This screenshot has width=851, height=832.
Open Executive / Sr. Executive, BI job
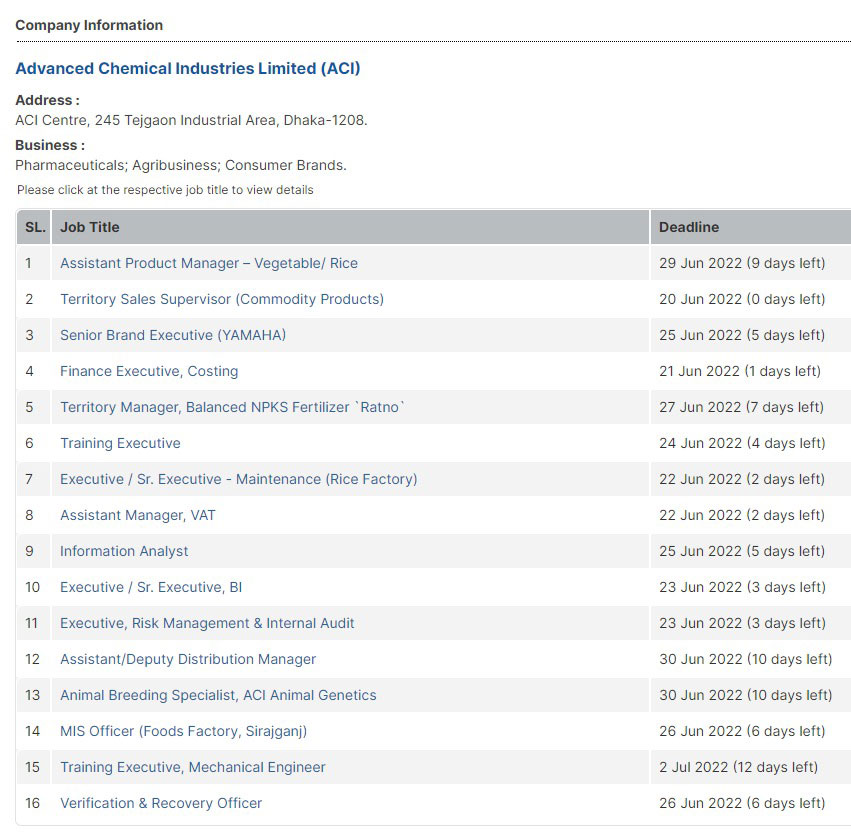151,587
